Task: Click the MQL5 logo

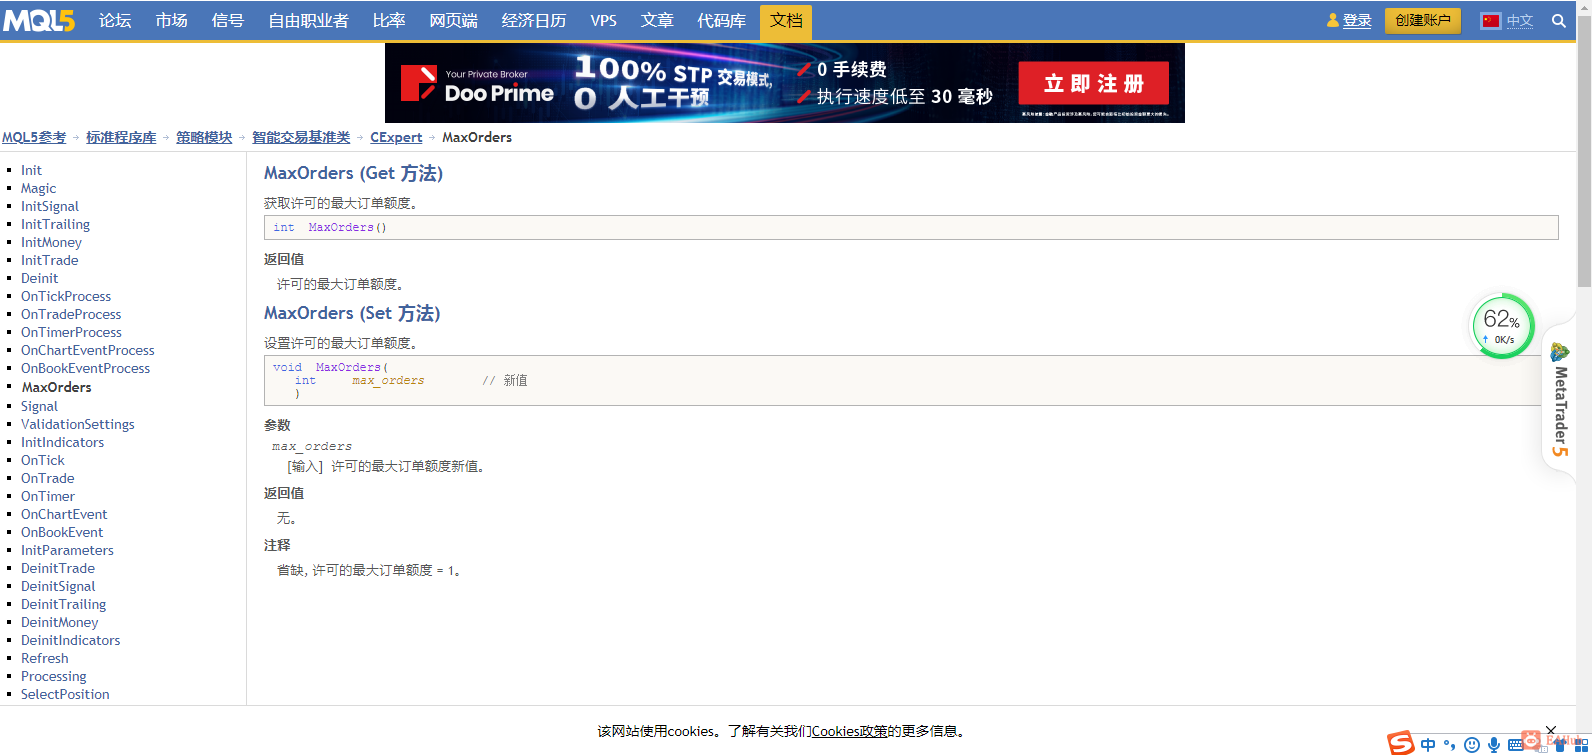Action: point(39,20)
